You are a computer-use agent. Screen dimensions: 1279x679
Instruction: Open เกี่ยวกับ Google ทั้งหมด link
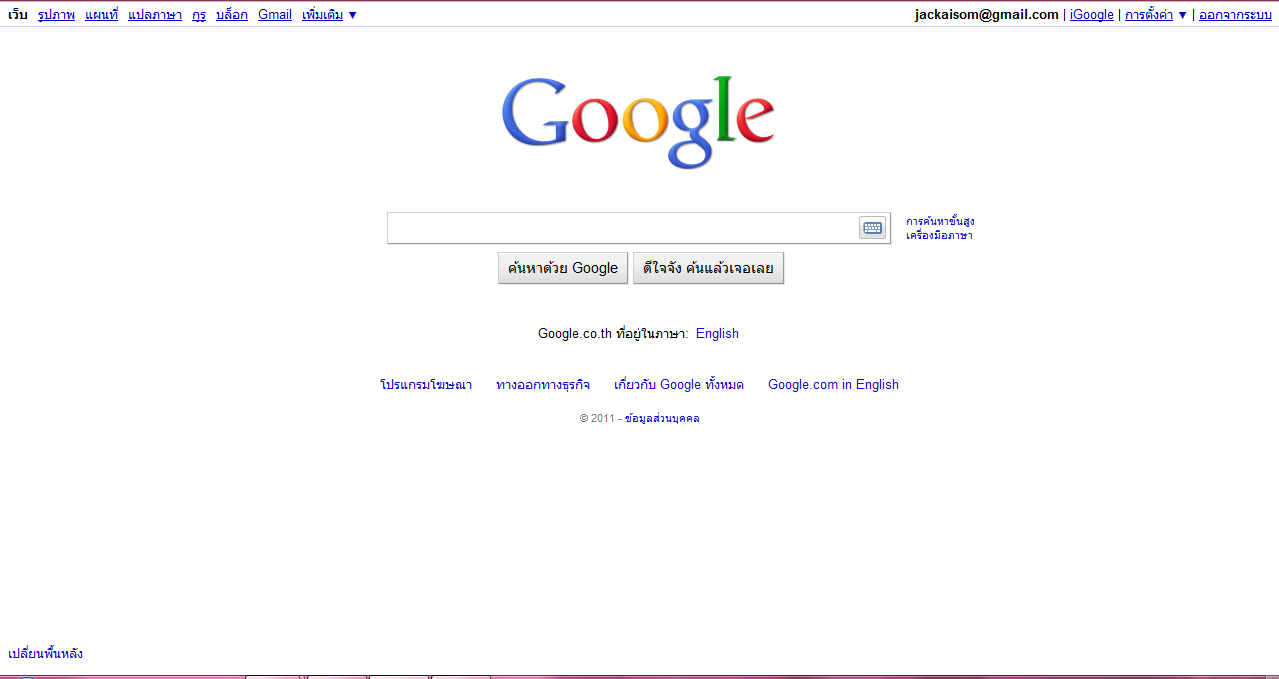tap(679, 385)
